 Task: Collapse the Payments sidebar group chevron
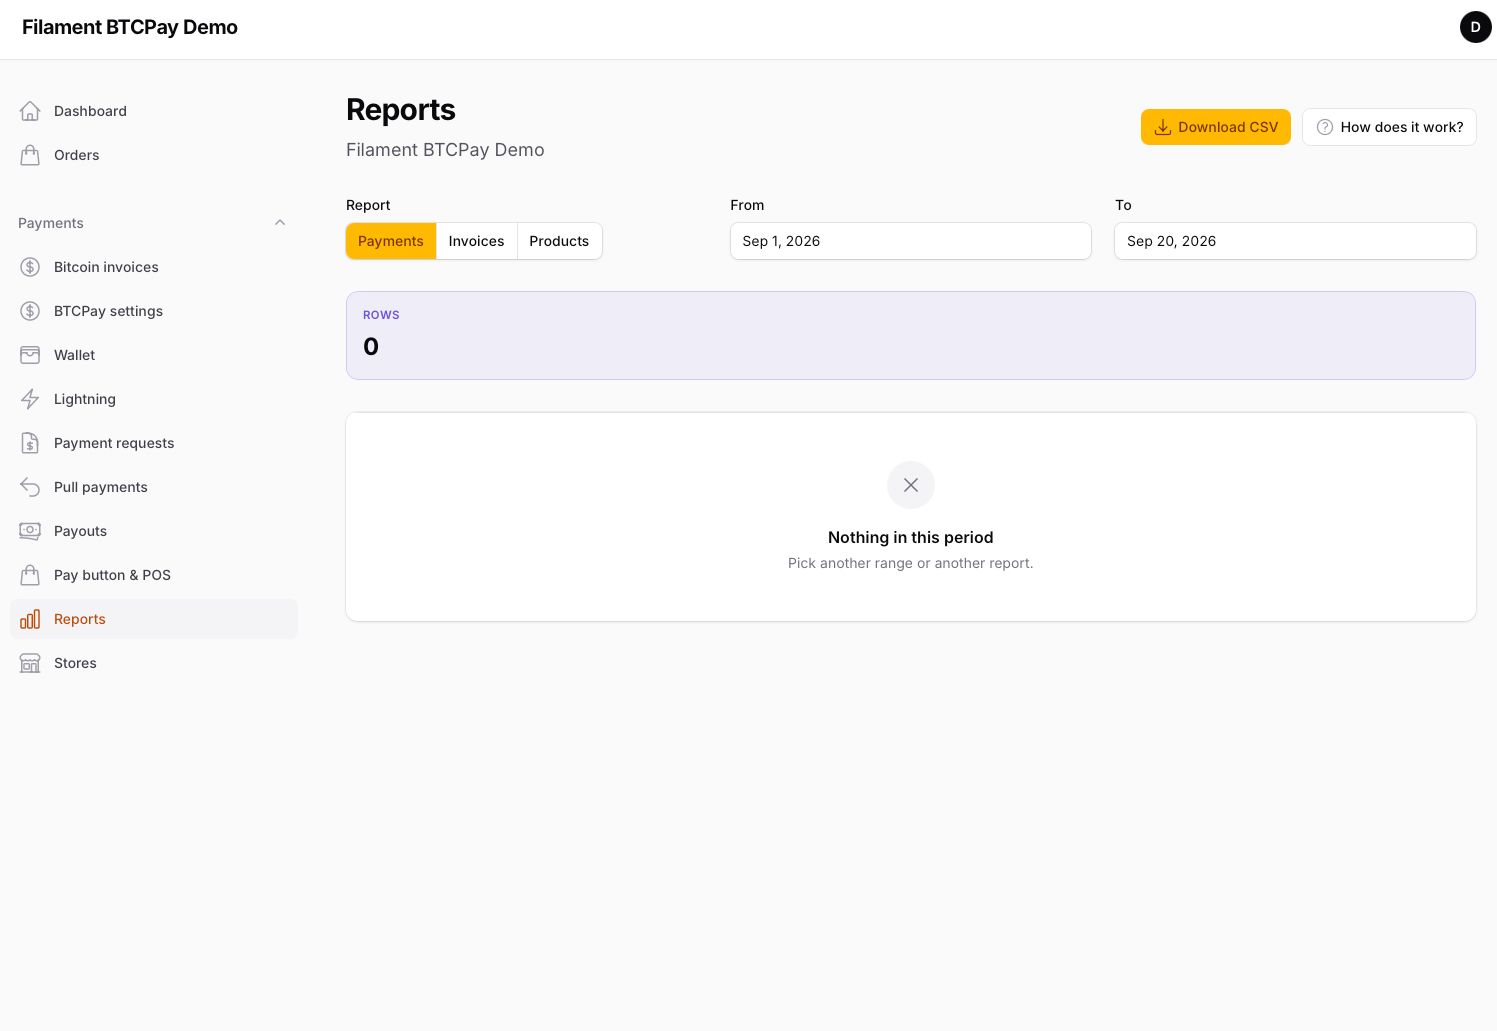(x=280, y=222)
